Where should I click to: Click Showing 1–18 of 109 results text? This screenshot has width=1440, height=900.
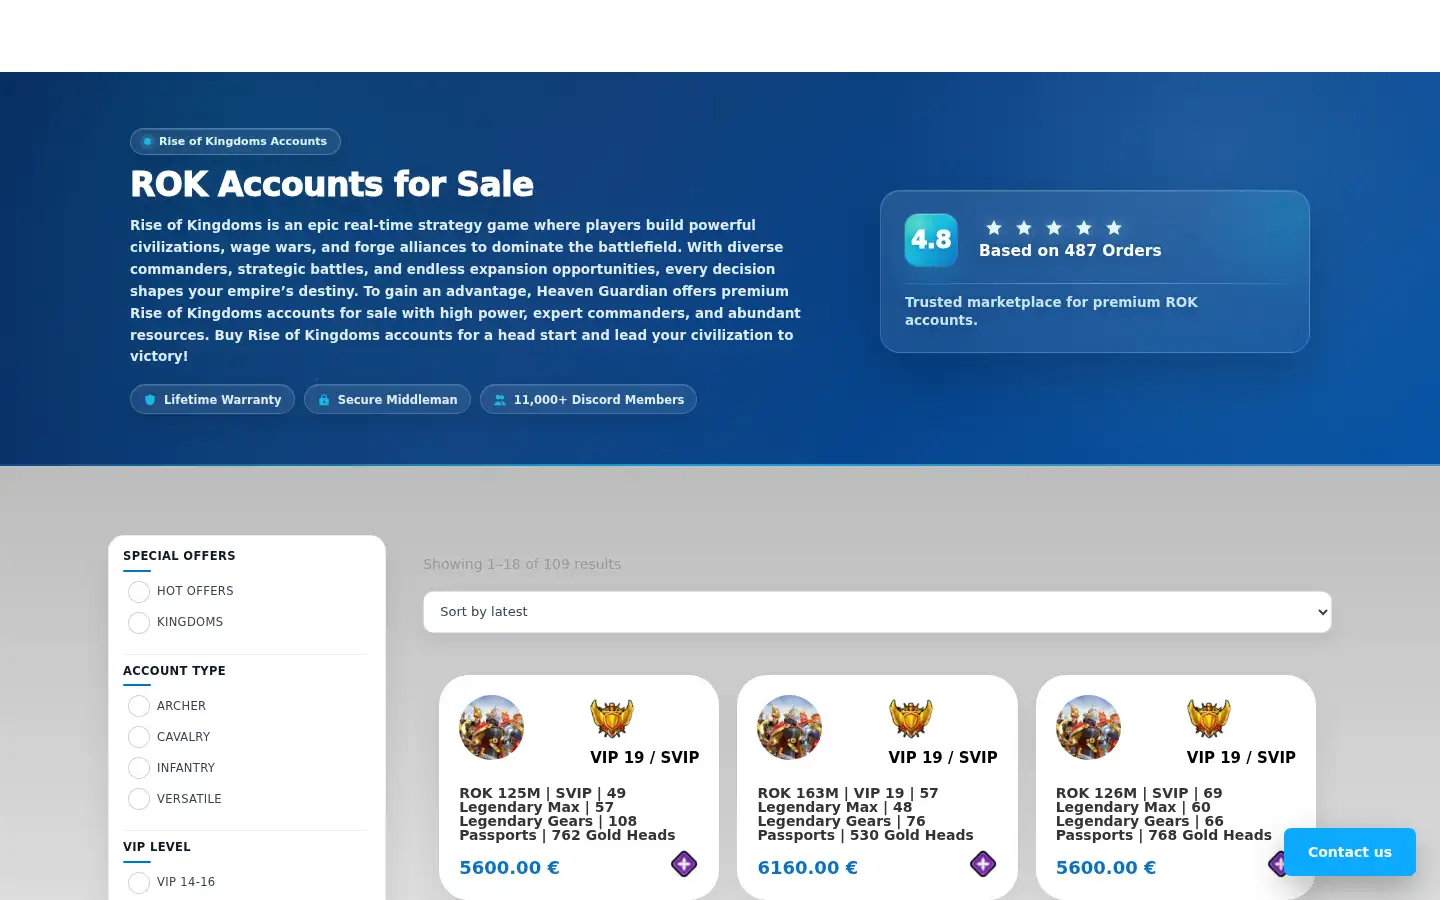coord(522,564)
